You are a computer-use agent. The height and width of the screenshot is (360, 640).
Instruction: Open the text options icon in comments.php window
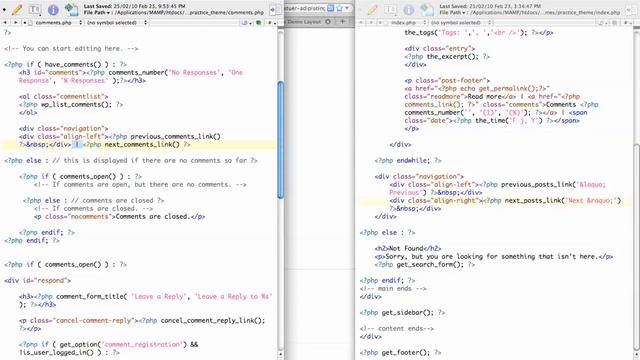coord(35,9)
